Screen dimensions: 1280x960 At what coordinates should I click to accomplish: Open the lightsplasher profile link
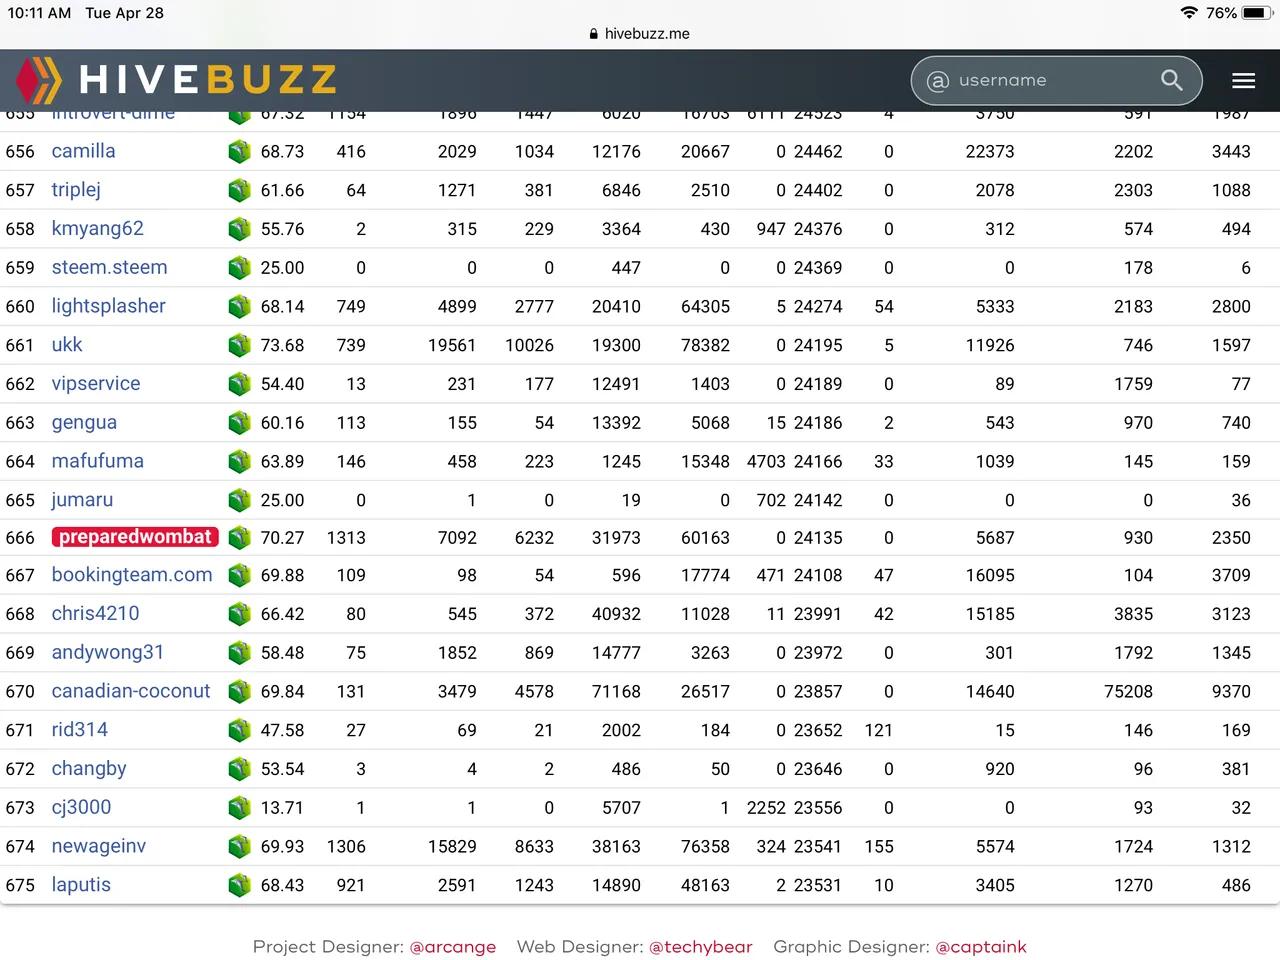point(109,306)
